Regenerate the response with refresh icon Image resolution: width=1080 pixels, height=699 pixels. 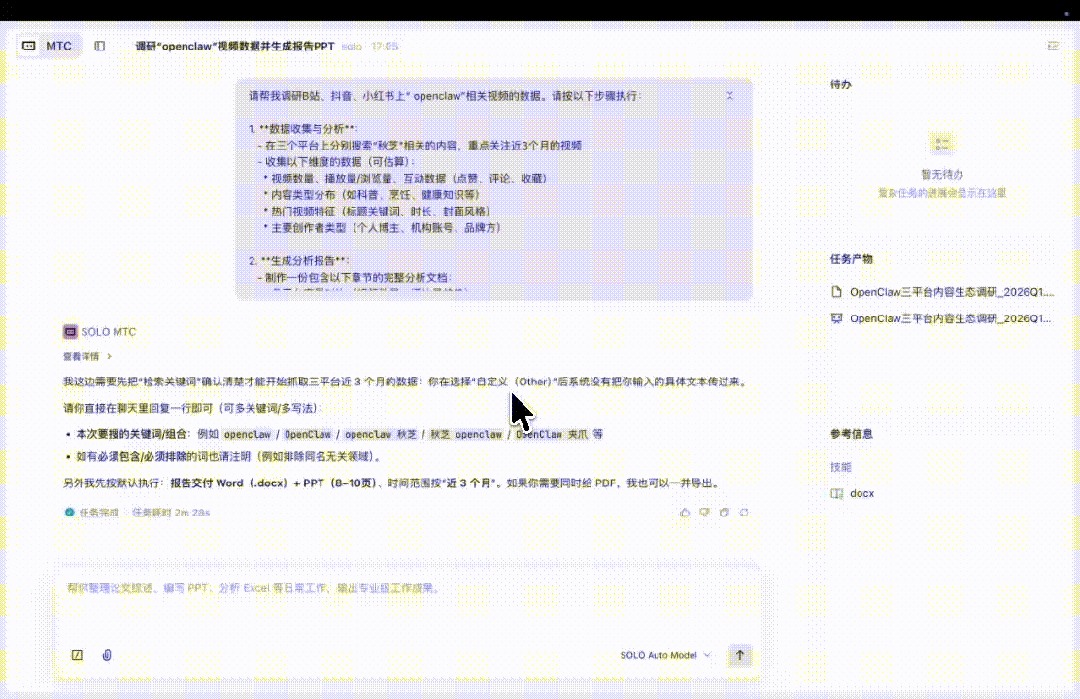click(744, 512)
